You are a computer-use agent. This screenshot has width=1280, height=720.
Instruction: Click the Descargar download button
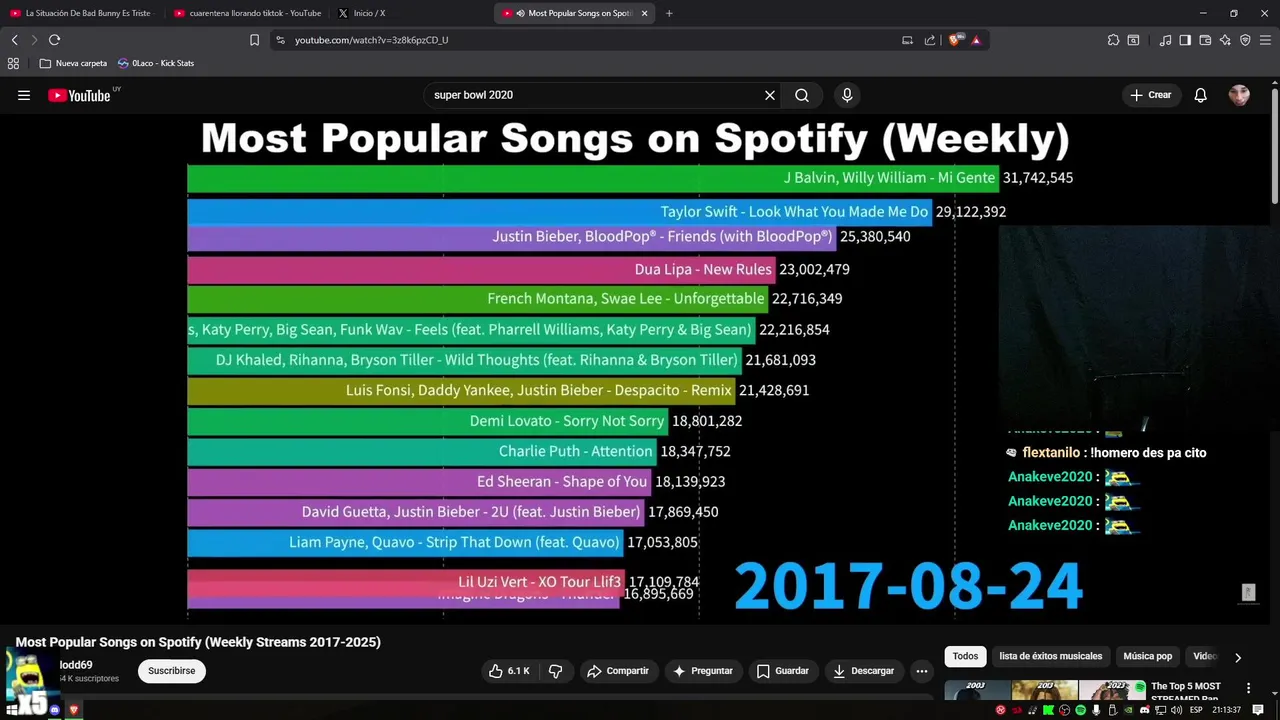(x=864, y=671)
